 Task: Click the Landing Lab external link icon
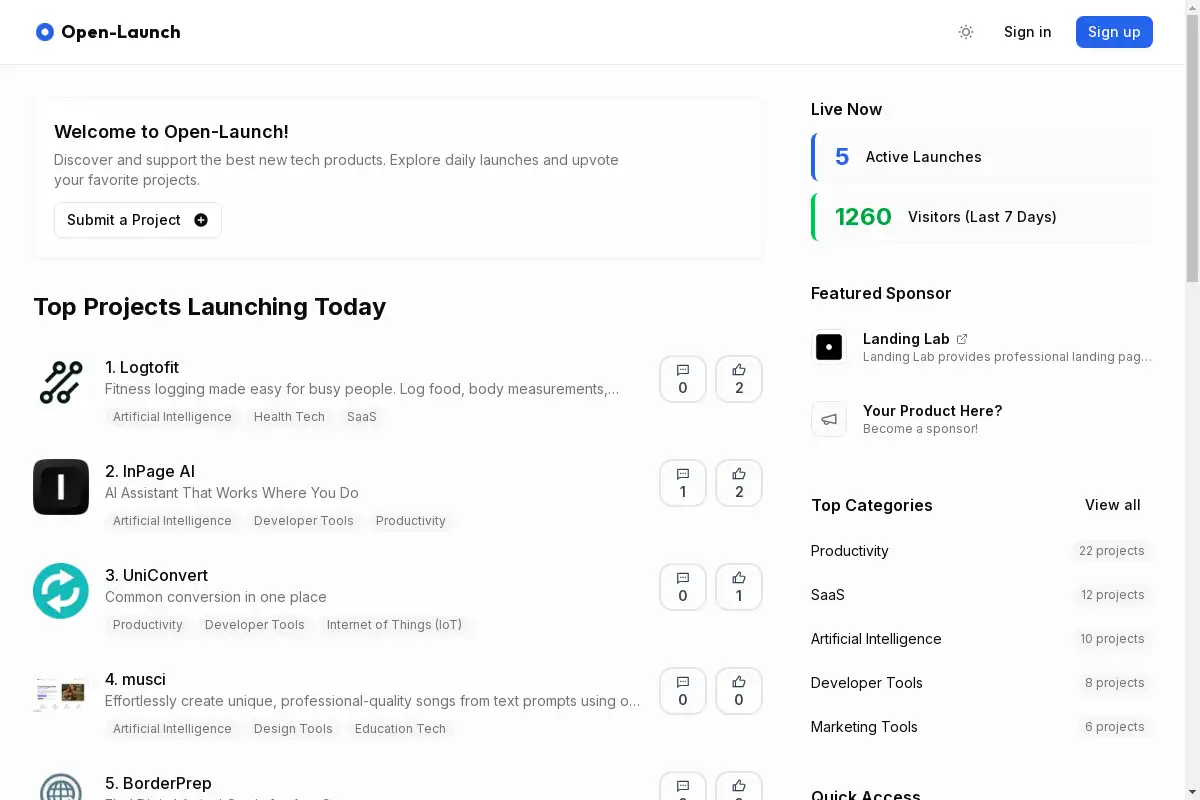point(962,339)
